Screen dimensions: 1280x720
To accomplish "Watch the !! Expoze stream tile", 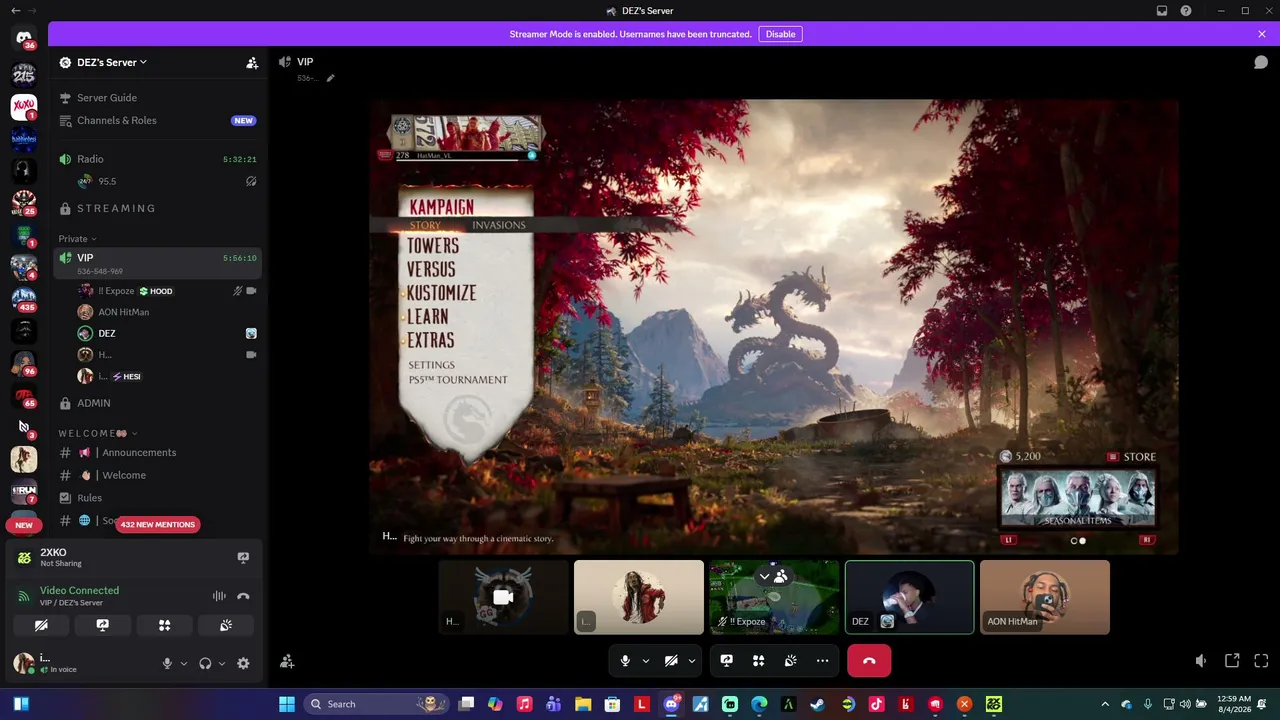I will coord(774,597).
